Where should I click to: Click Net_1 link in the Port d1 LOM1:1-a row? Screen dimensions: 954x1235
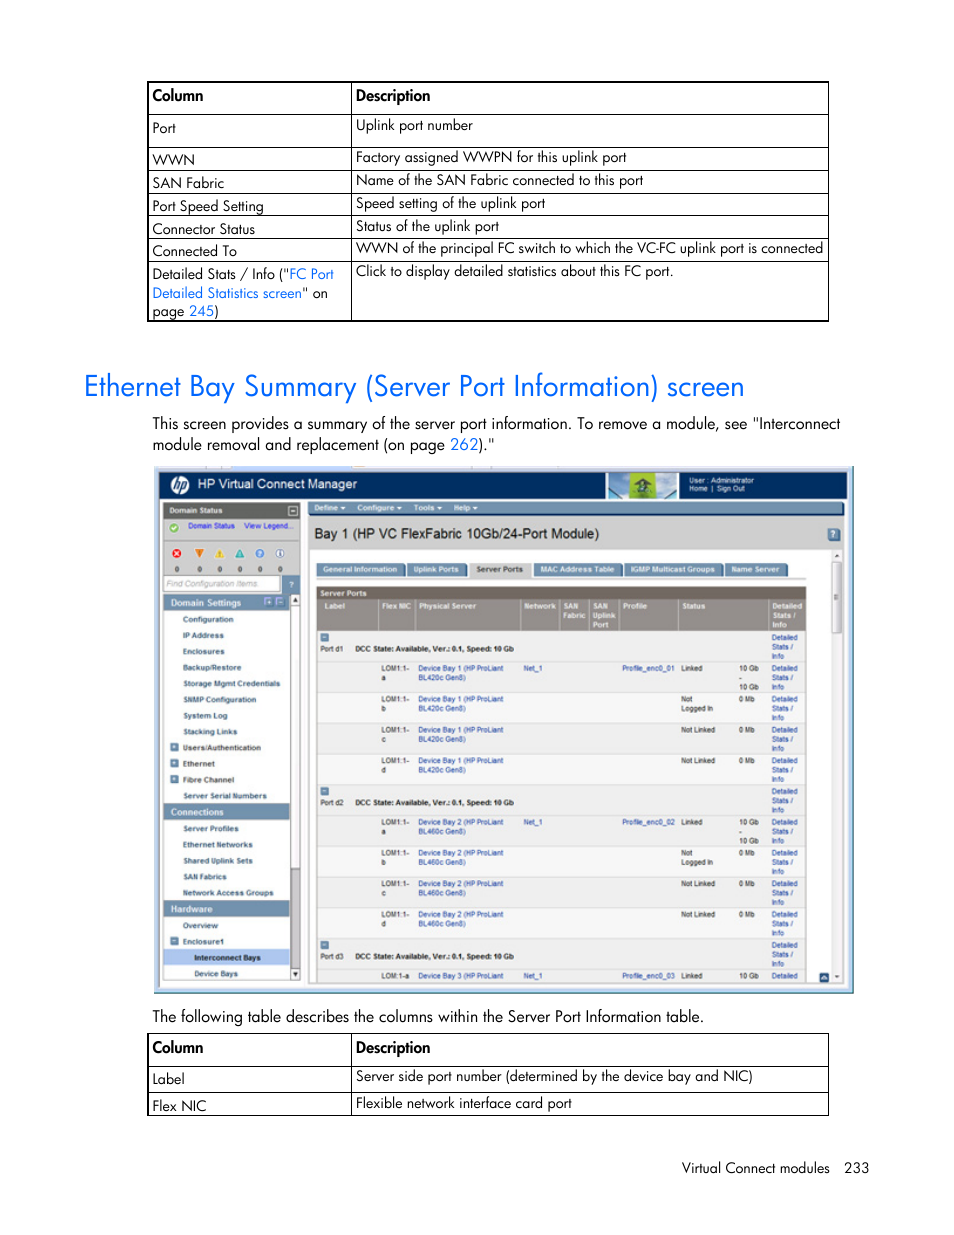pos(533,668)
